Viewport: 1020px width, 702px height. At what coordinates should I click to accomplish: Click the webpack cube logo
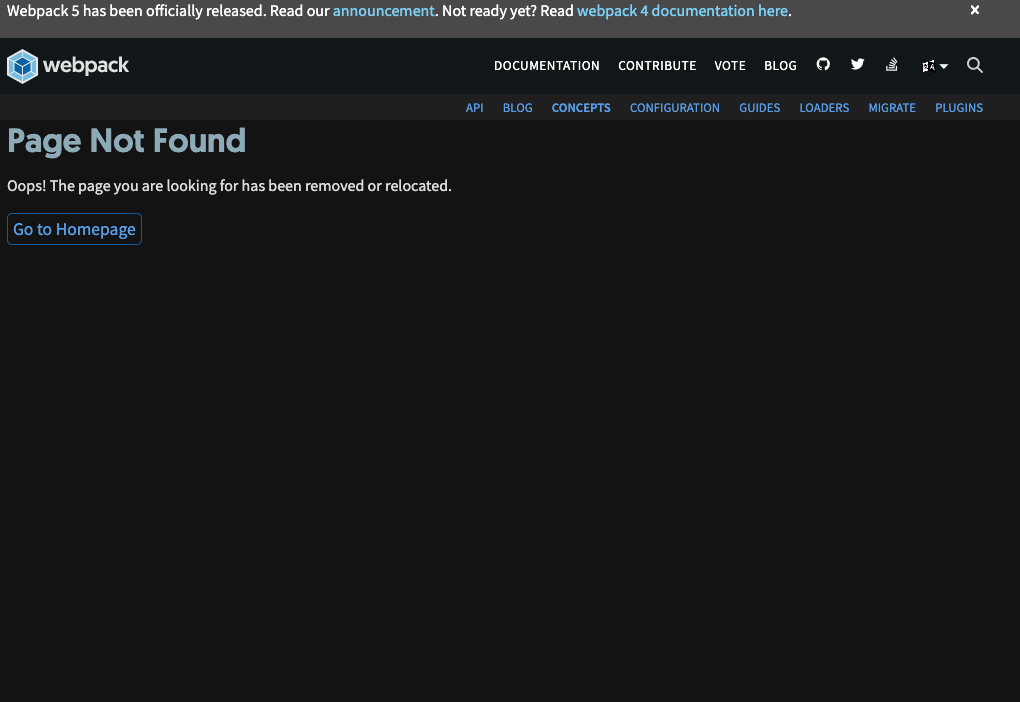click(23, 66)
